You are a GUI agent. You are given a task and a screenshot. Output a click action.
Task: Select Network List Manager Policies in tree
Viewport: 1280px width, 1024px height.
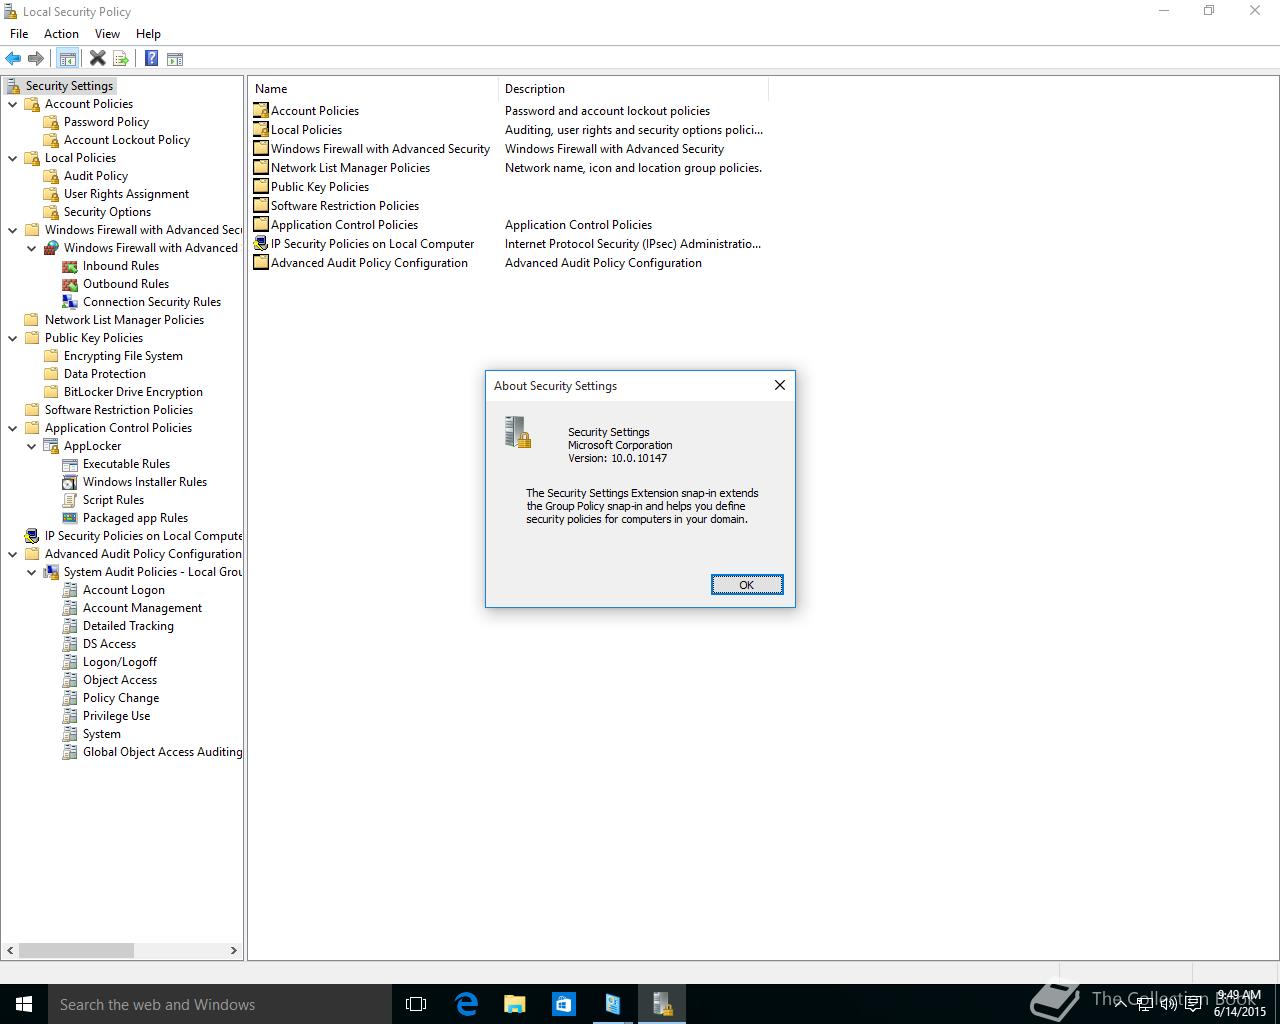pyautogui.click(x=124, y=320)
